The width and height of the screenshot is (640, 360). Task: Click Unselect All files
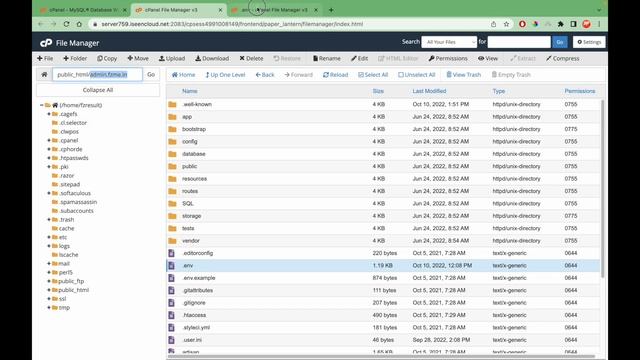click(x=417, y=75)
